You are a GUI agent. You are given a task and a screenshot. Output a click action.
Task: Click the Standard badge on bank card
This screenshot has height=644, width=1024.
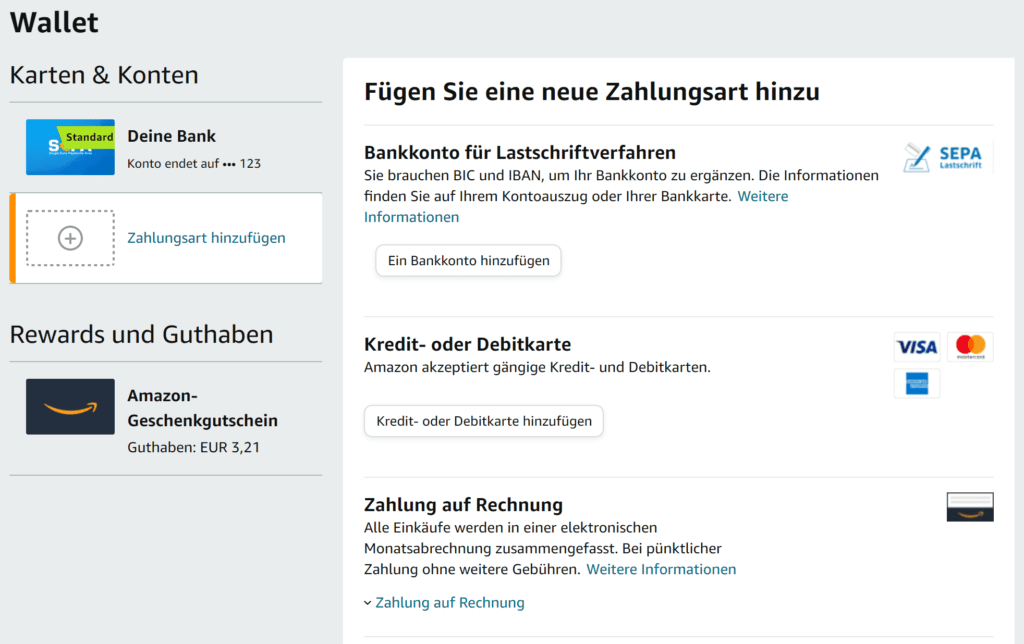89,137
